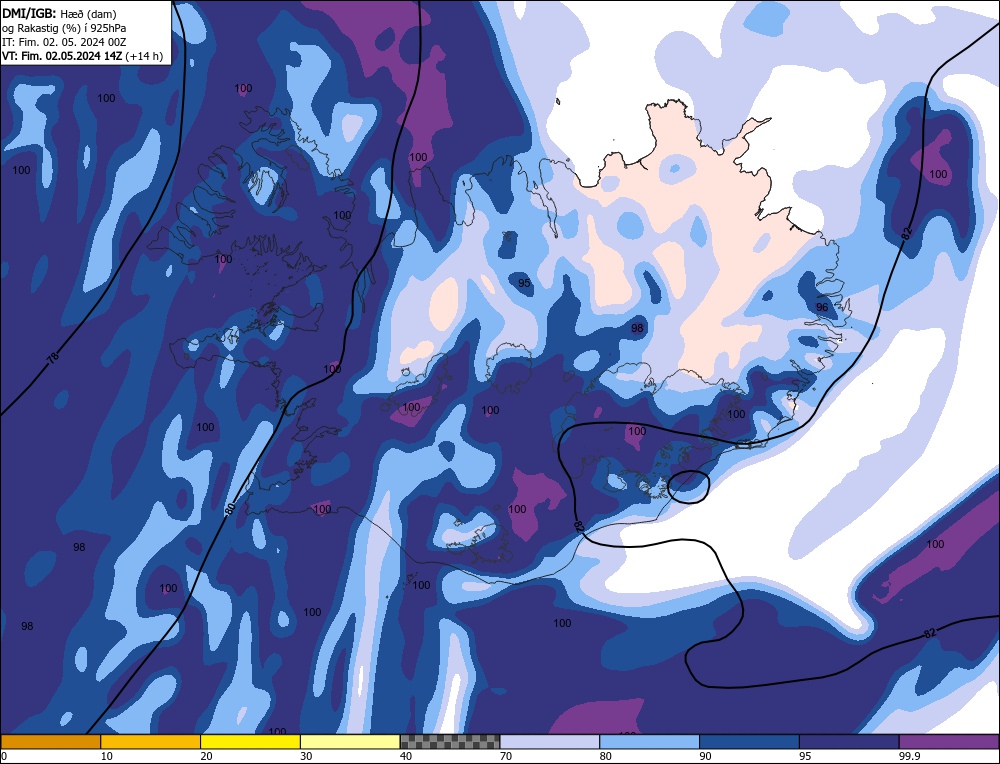Click the '20' legend scale label
Image resolution: width=1000 pixels, height=764 pixels.
coord(207,756)
